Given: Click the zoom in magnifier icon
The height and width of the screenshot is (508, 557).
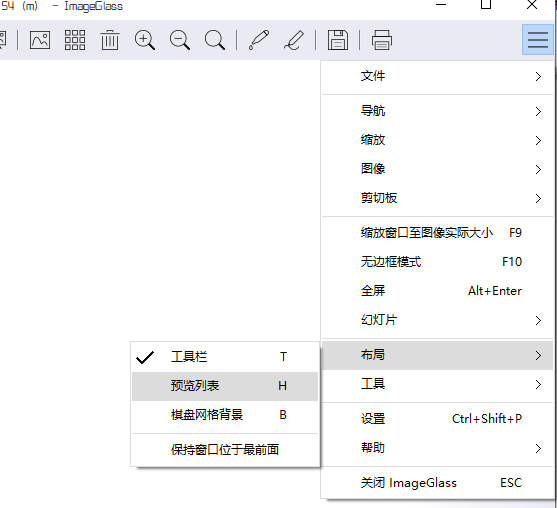Looking at the screenshot, I should pos(145,40).
